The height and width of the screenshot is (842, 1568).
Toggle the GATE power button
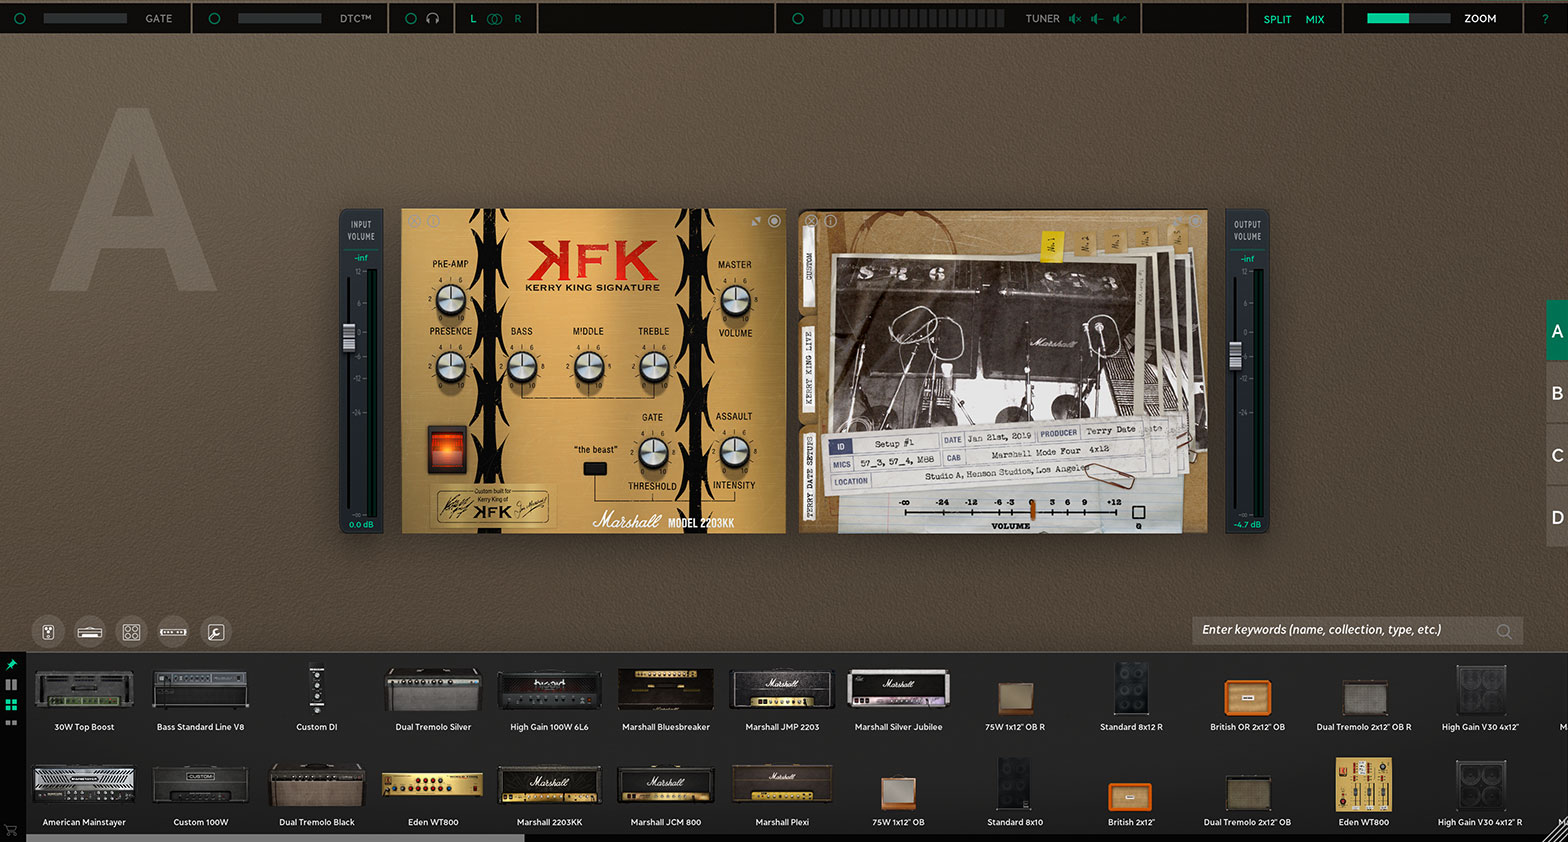pyautogui.click(x=20, y=18)
